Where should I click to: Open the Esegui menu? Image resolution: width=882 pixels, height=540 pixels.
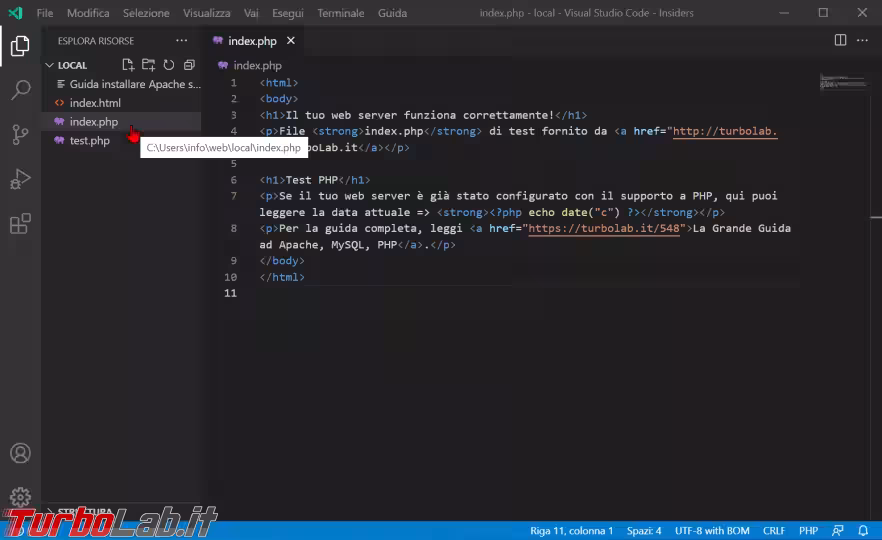(287, 13)
